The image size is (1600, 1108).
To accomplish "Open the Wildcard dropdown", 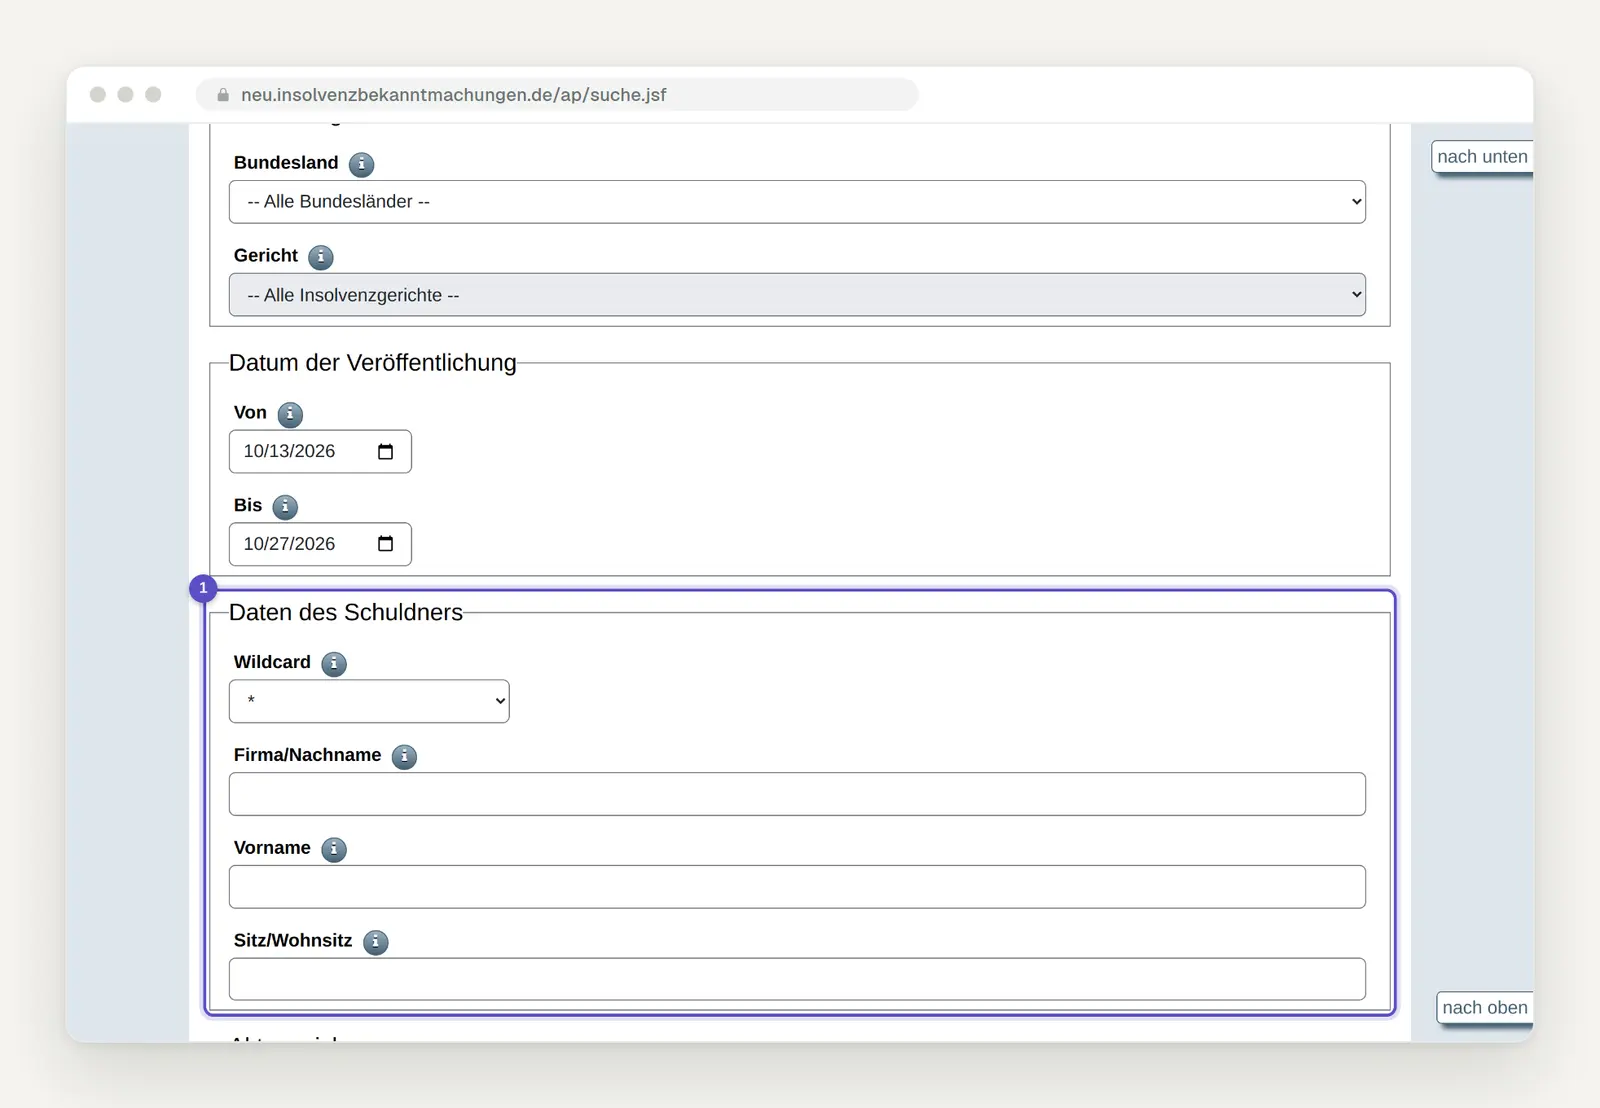I will (369, 701).
